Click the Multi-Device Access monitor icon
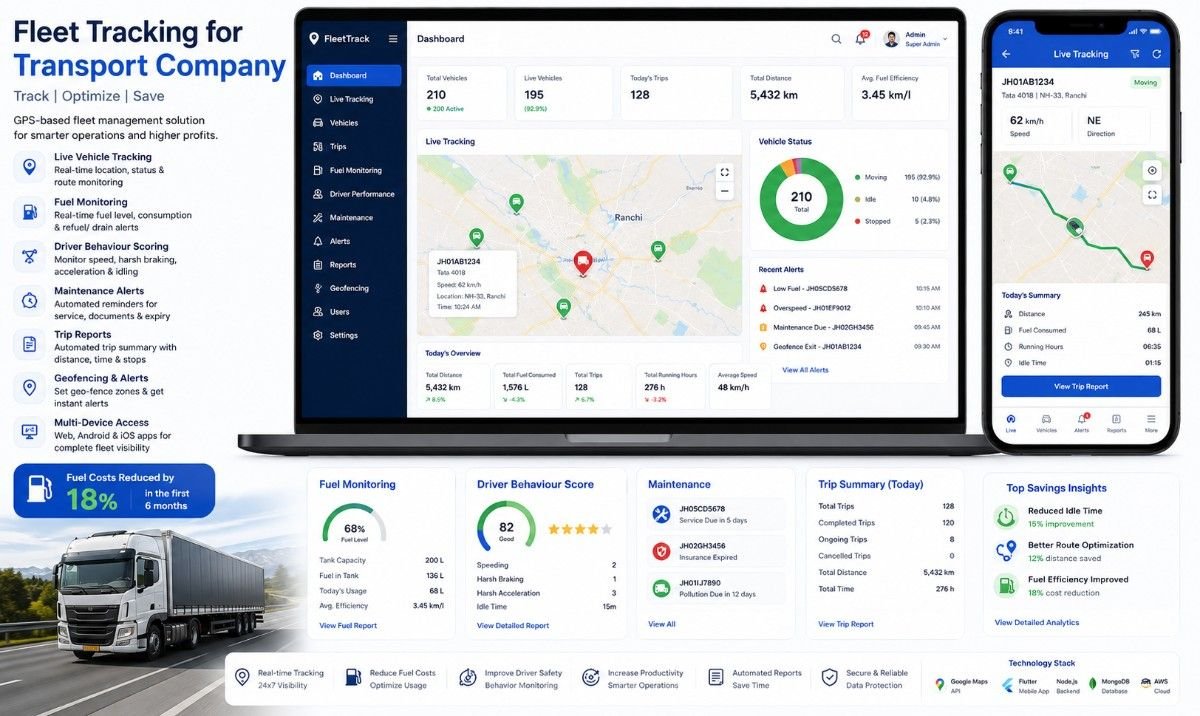The width and height of the screenshot is (1200, 716). tap(29, 431)
